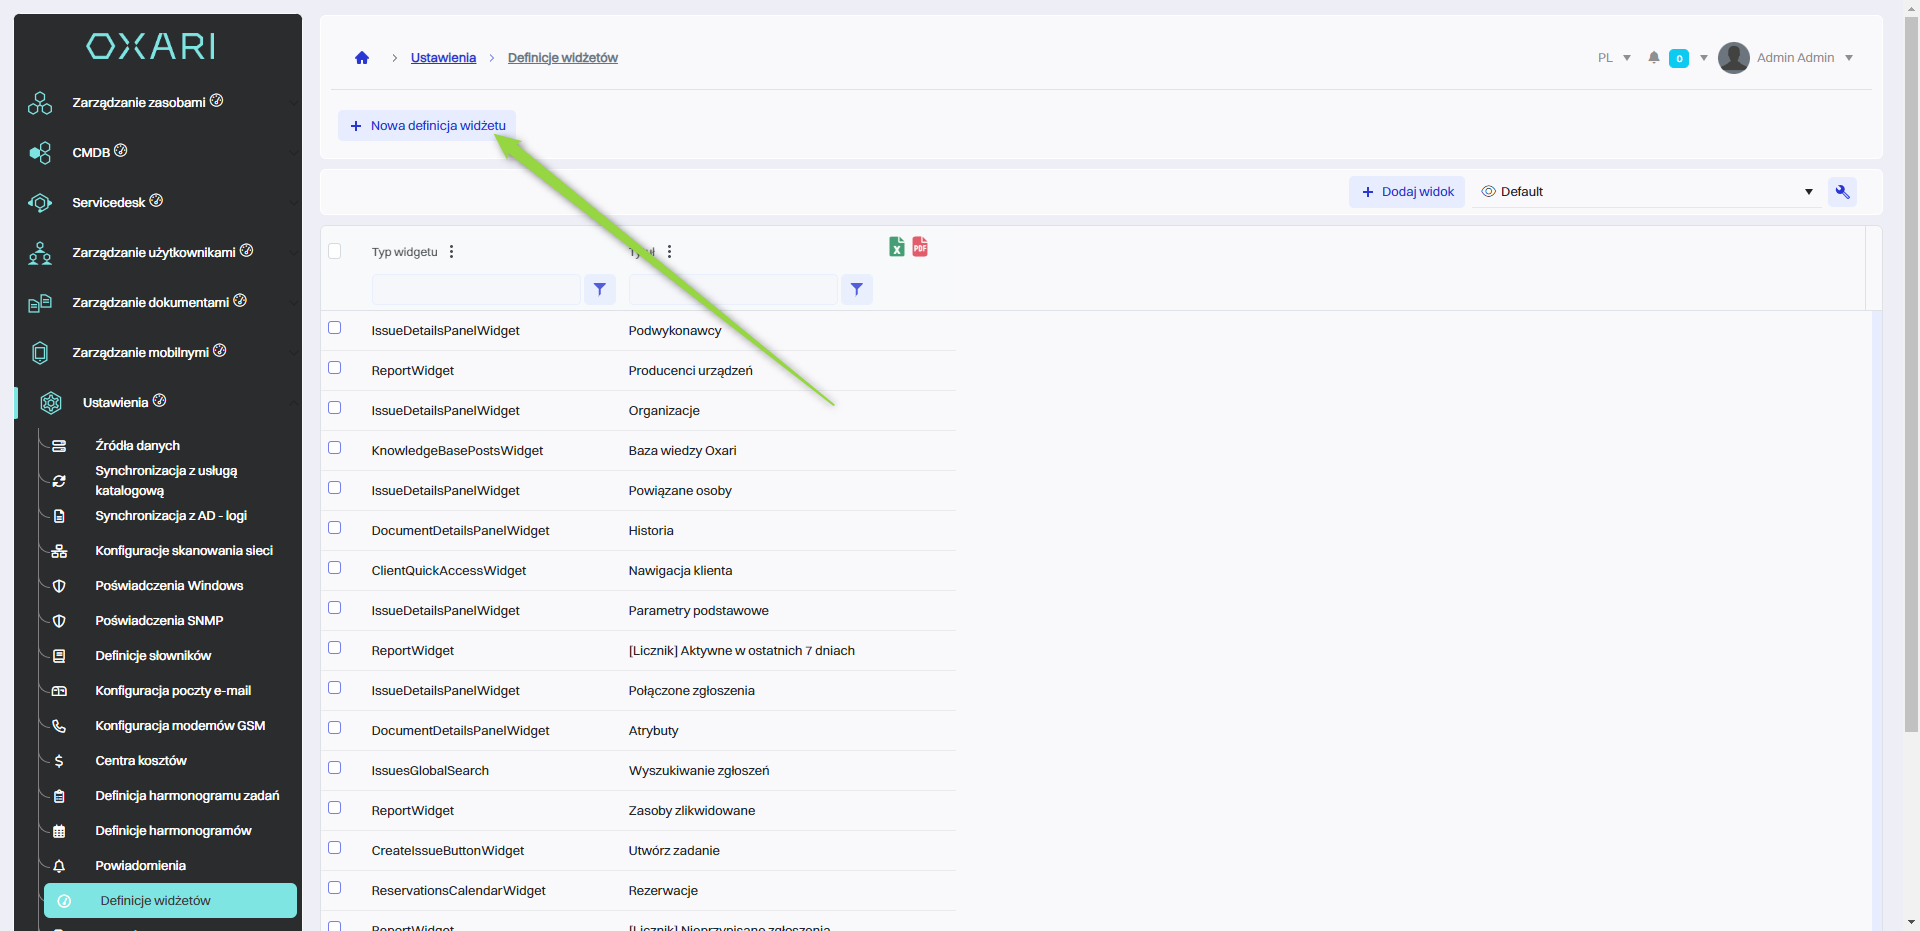Open the wrench view settings

pyautogui.click(x=1842, y=192)
